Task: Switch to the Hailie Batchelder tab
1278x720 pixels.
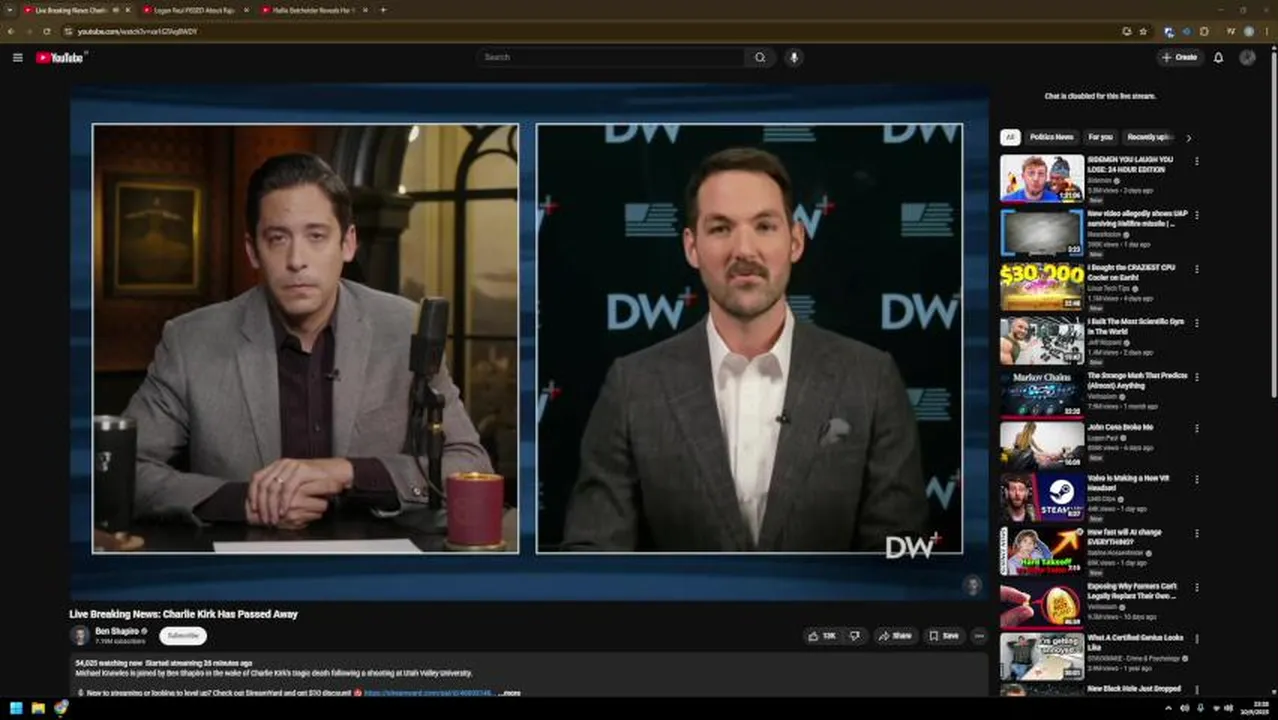Action: click(313, 10)
